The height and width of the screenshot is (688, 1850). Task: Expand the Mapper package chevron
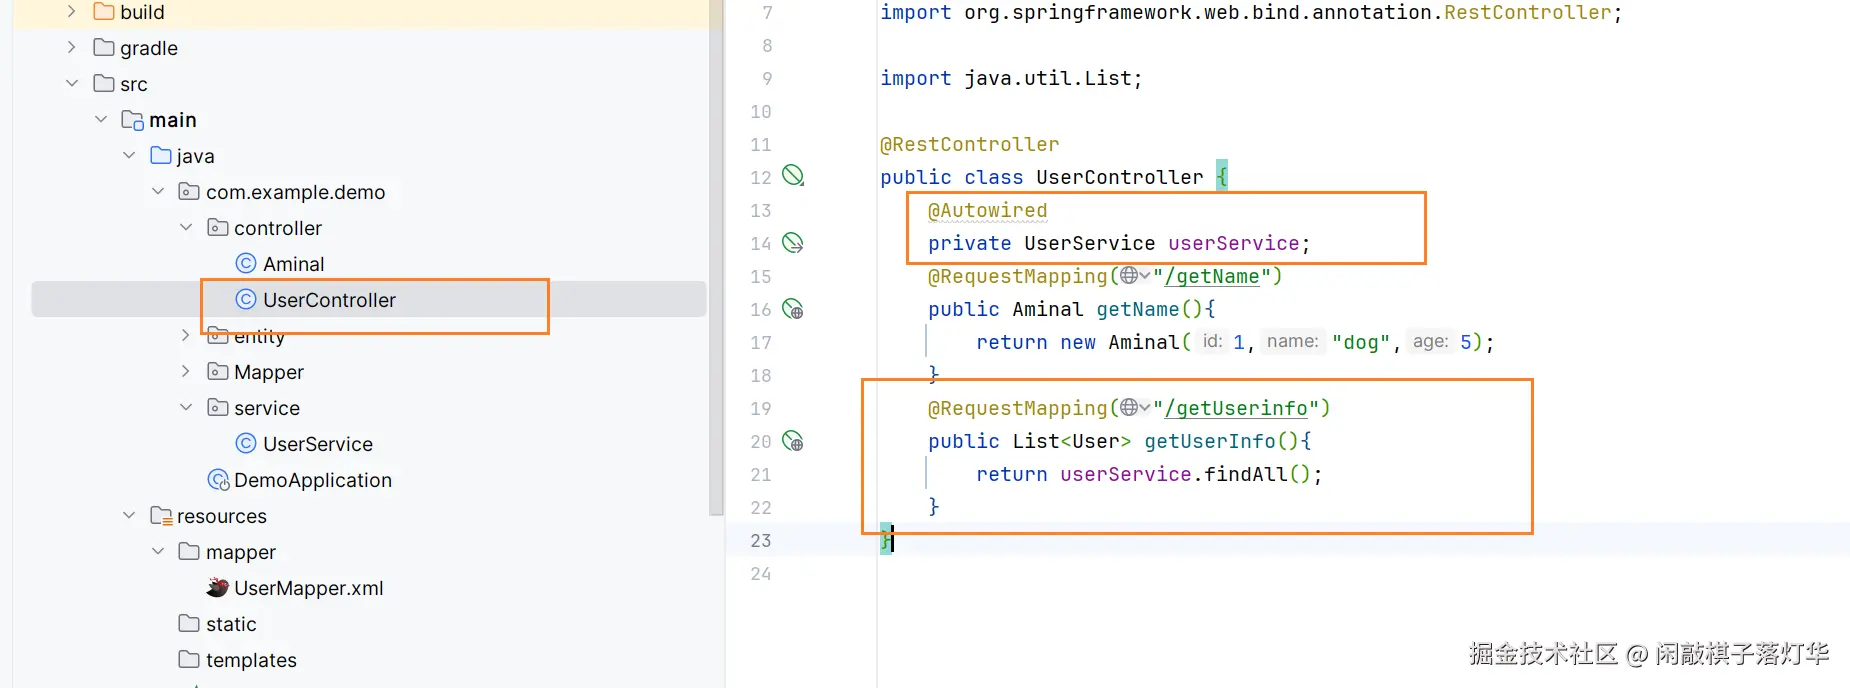(186, 371)
